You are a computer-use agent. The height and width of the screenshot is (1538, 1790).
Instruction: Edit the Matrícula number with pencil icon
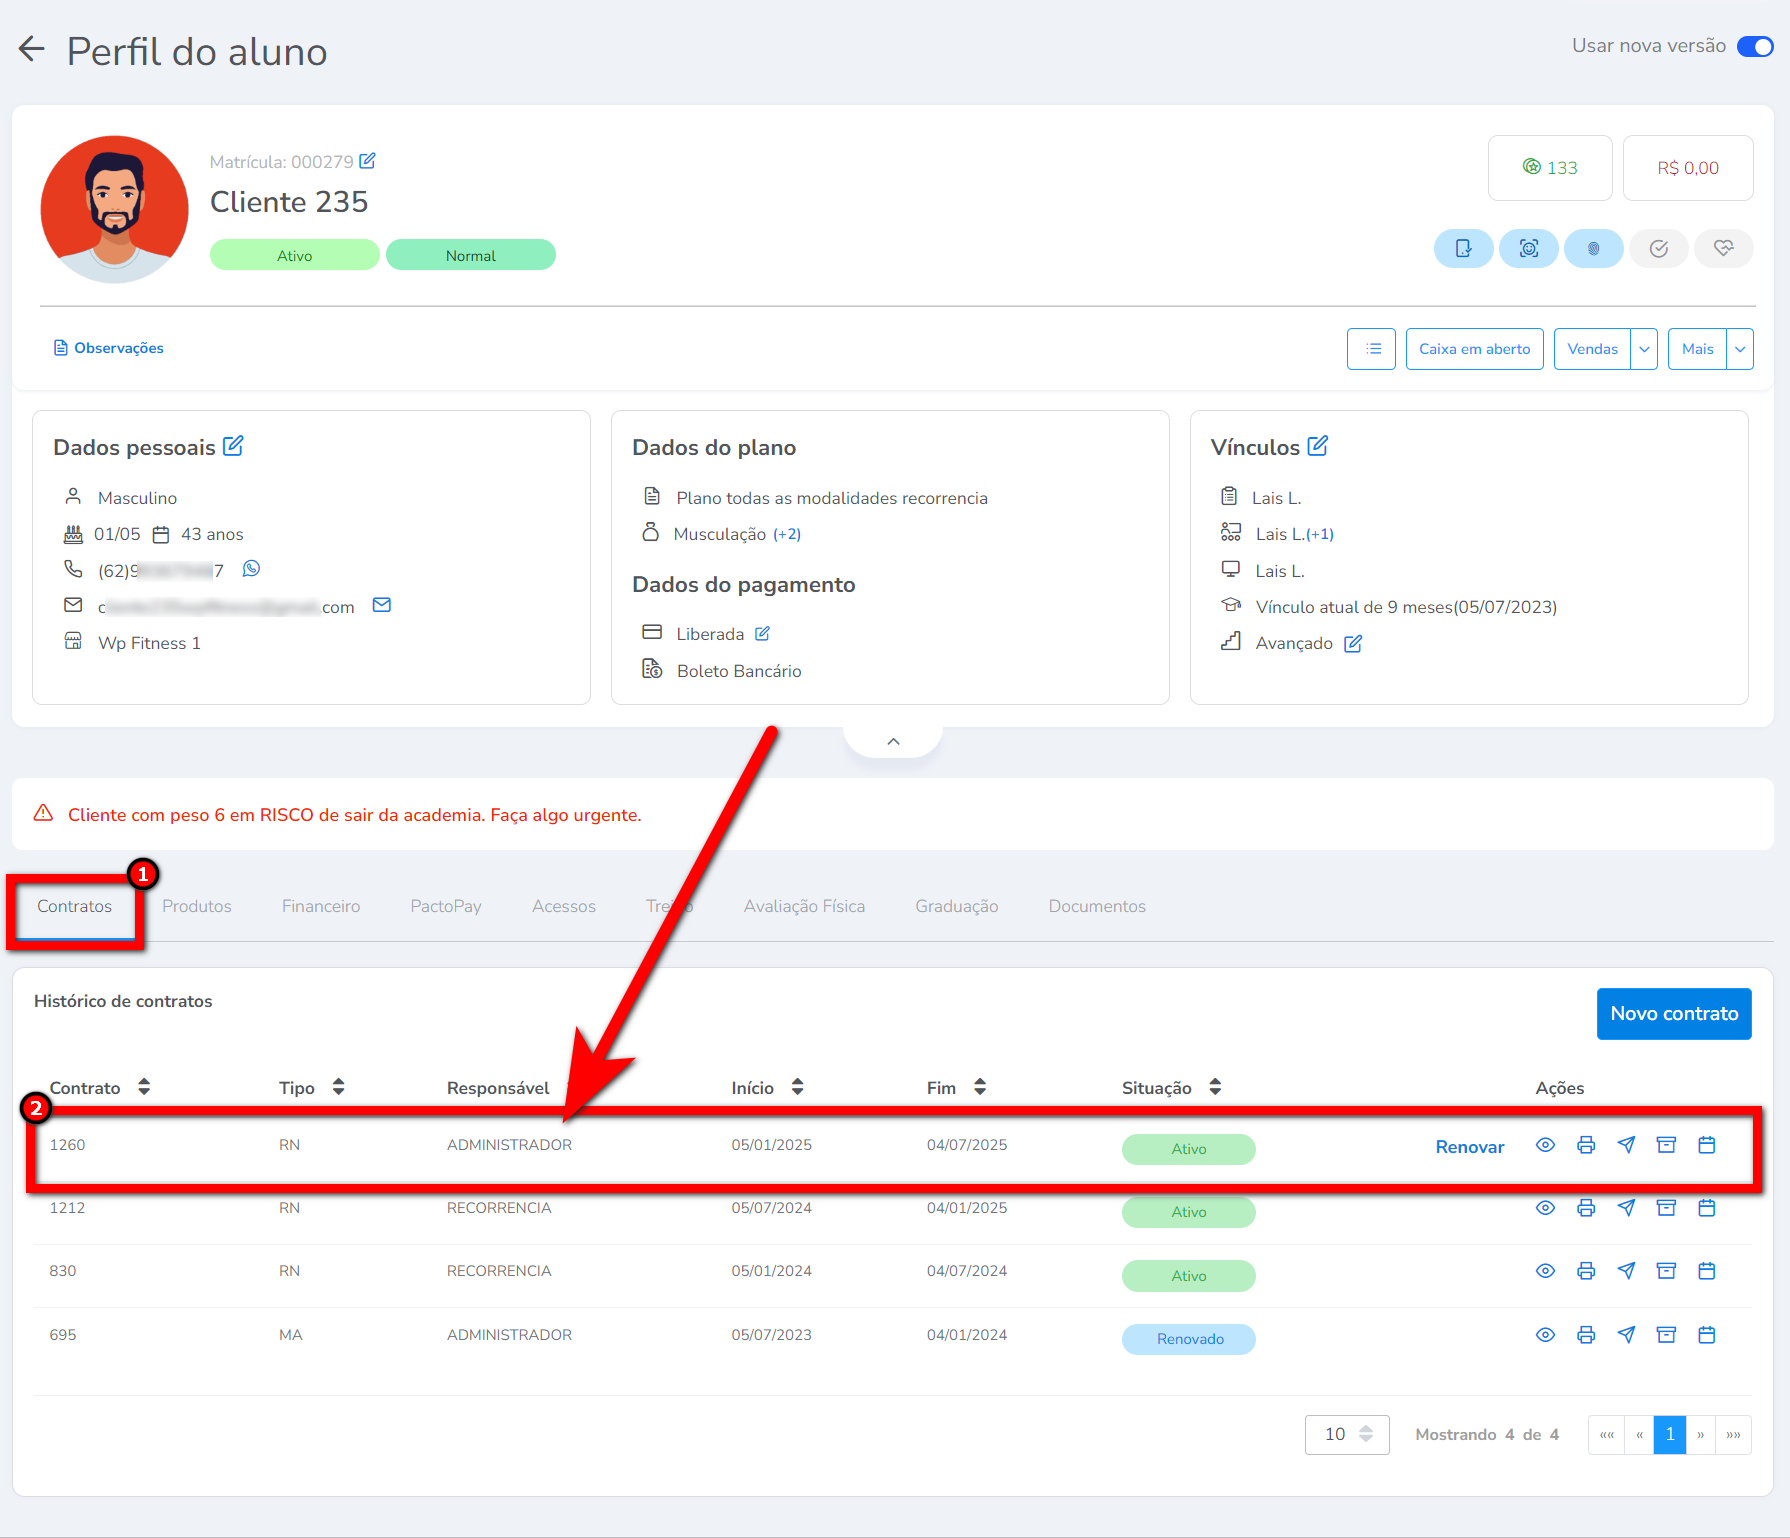point(368,161)
